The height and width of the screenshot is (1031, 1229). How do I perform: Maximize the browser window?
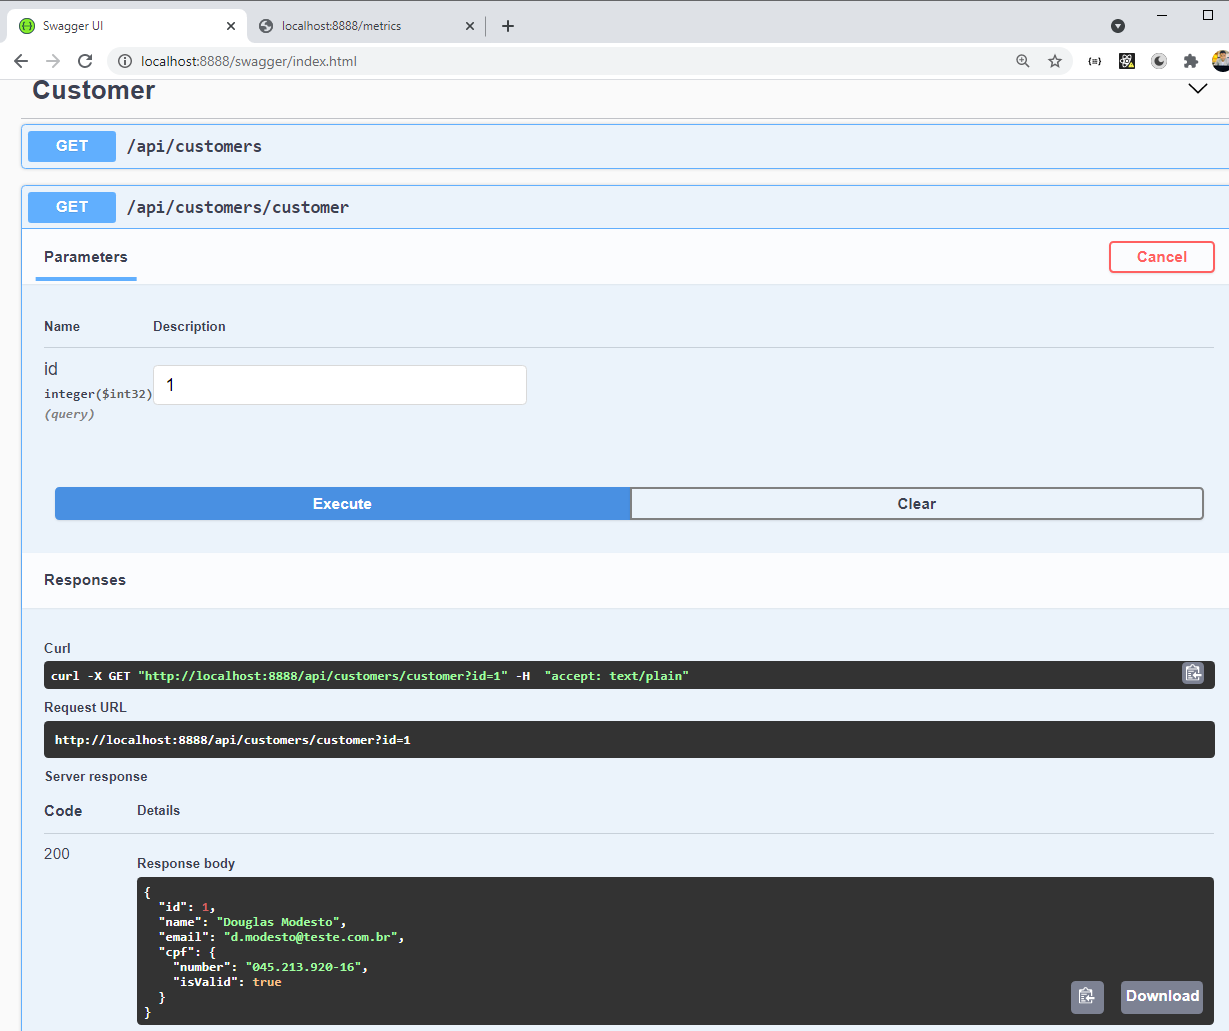point(1208,15)
